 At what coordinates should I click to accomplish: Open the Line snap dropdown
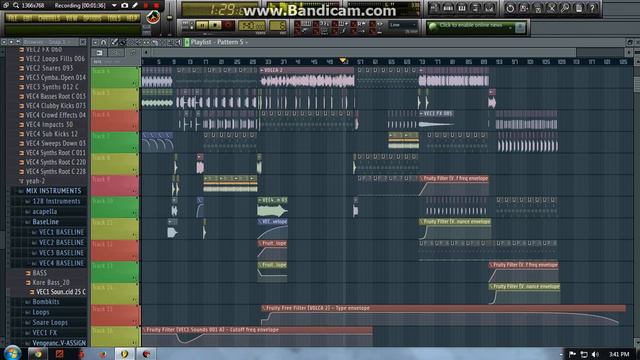pos(402,25)
